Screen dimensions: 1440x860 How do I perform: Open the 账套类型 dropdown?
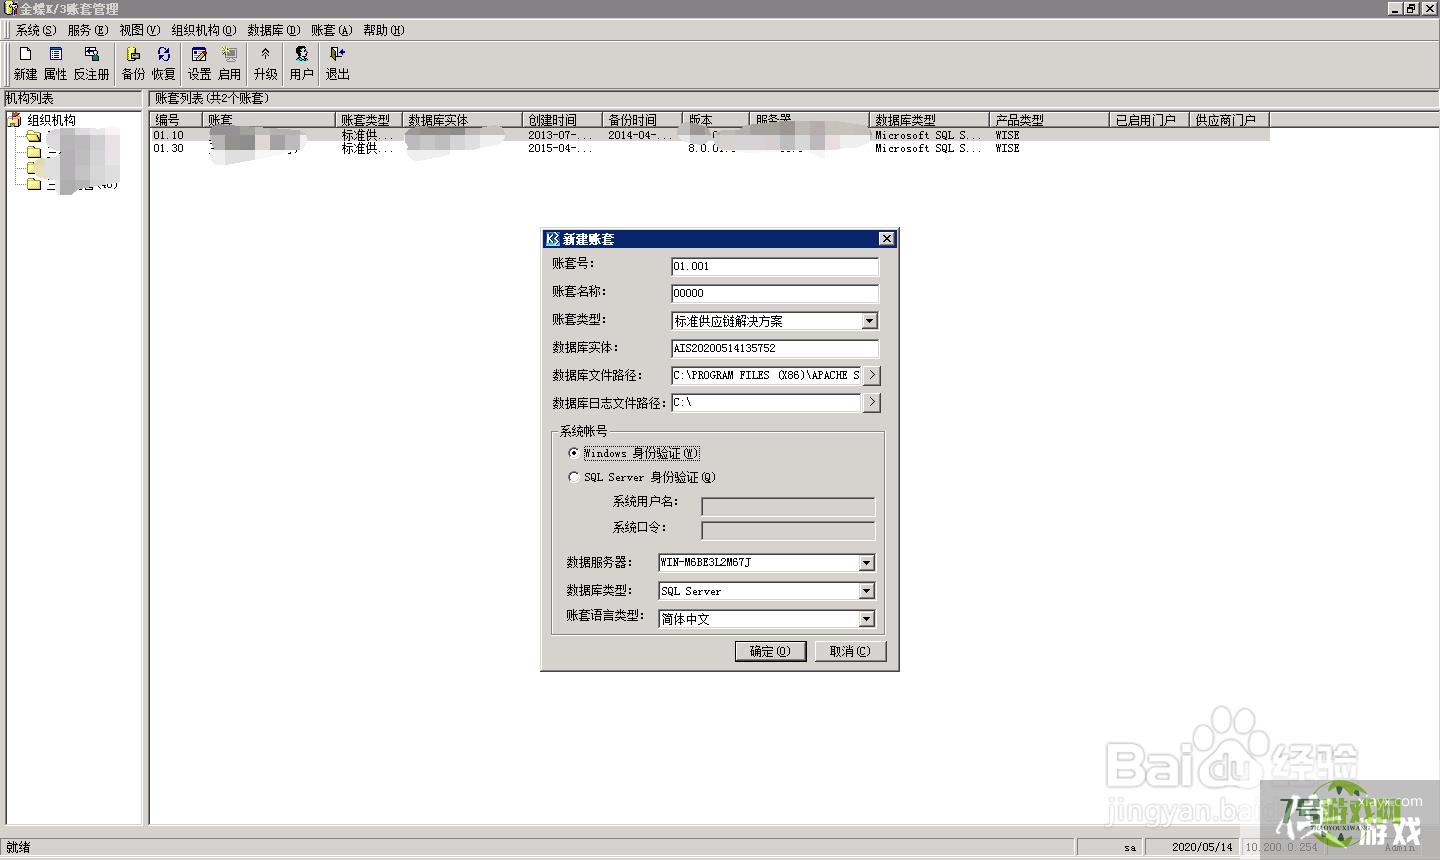[869, 321]
